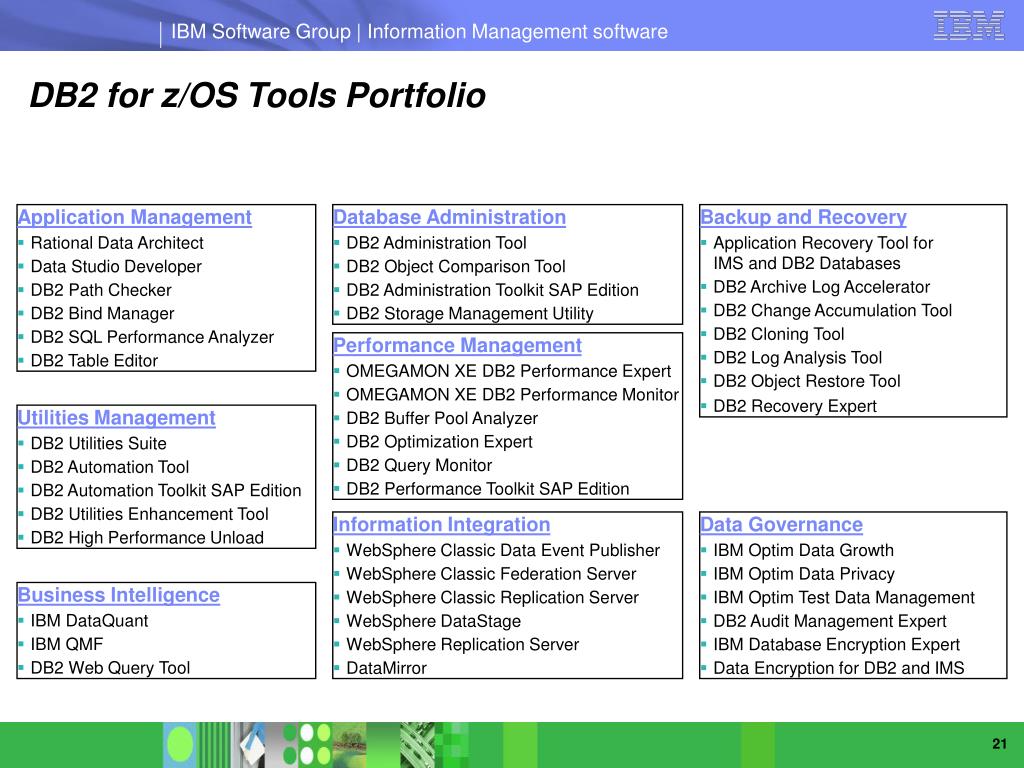Select the "DB2 Log Analysis Tool" item
The height and width of the screenshot is (768, 1024).
[x=797, y=357]
